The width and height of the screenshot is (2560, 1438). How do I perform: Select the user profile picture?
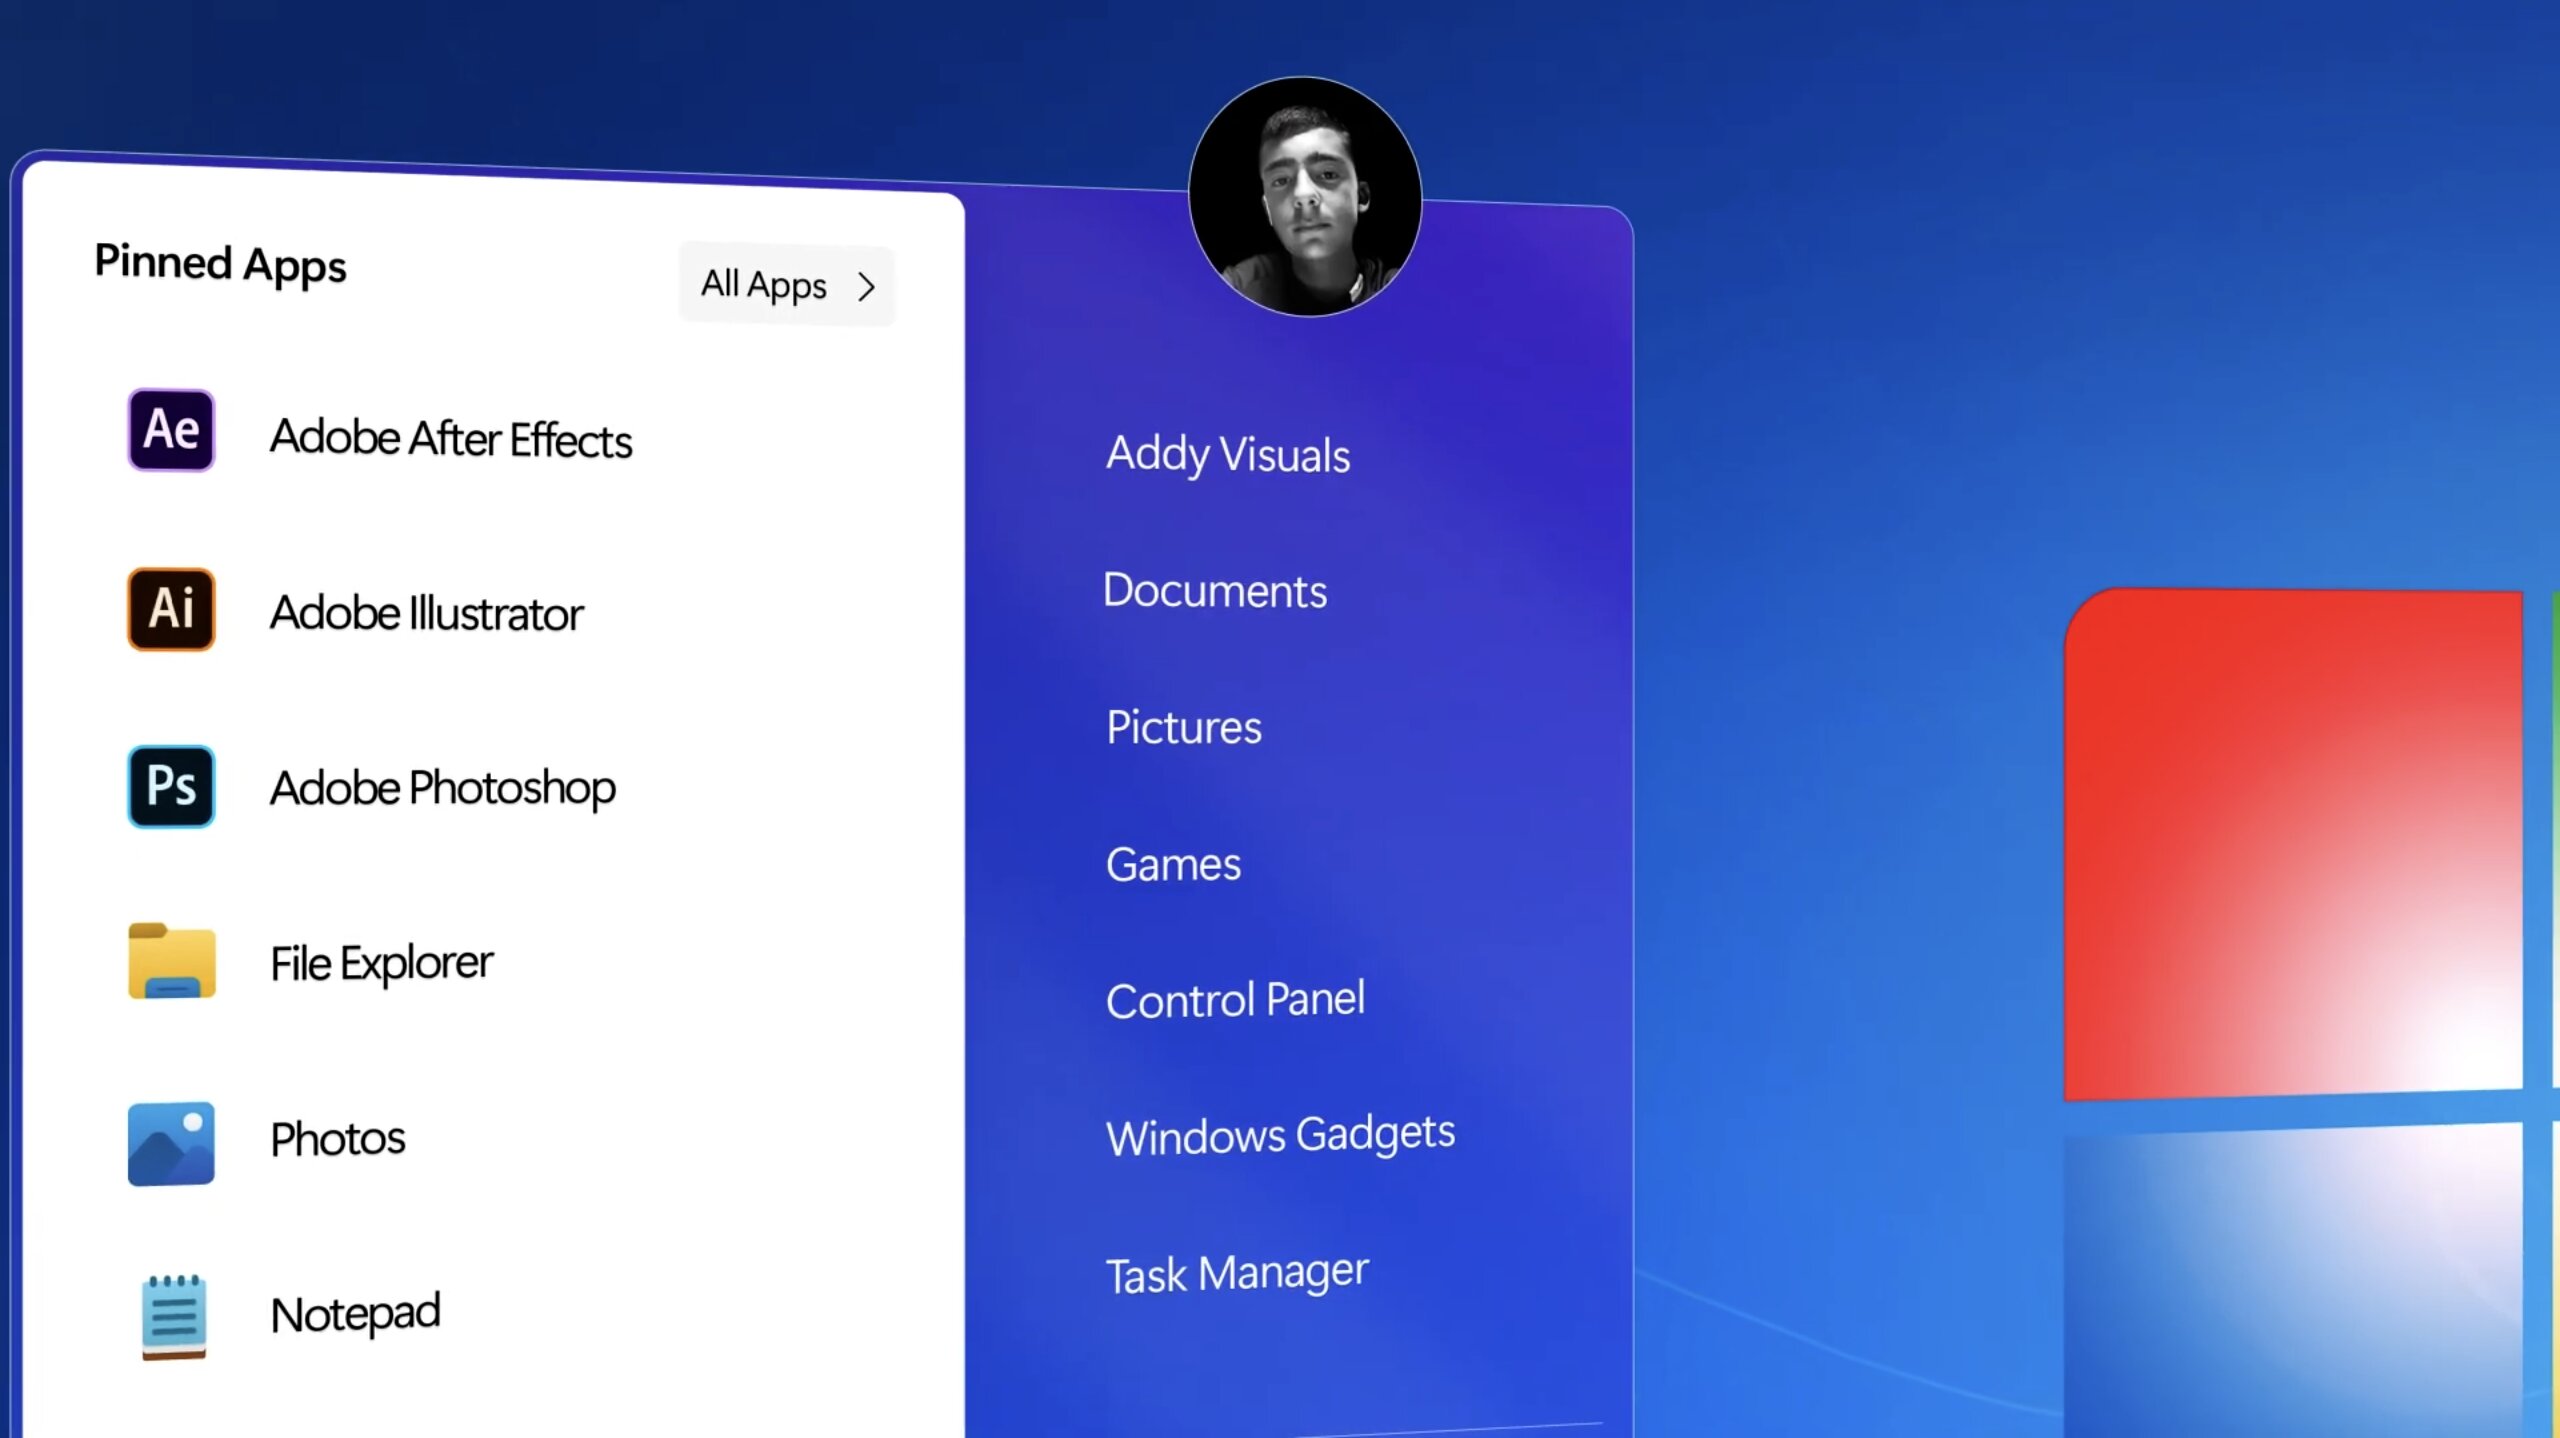point(1305,197)
